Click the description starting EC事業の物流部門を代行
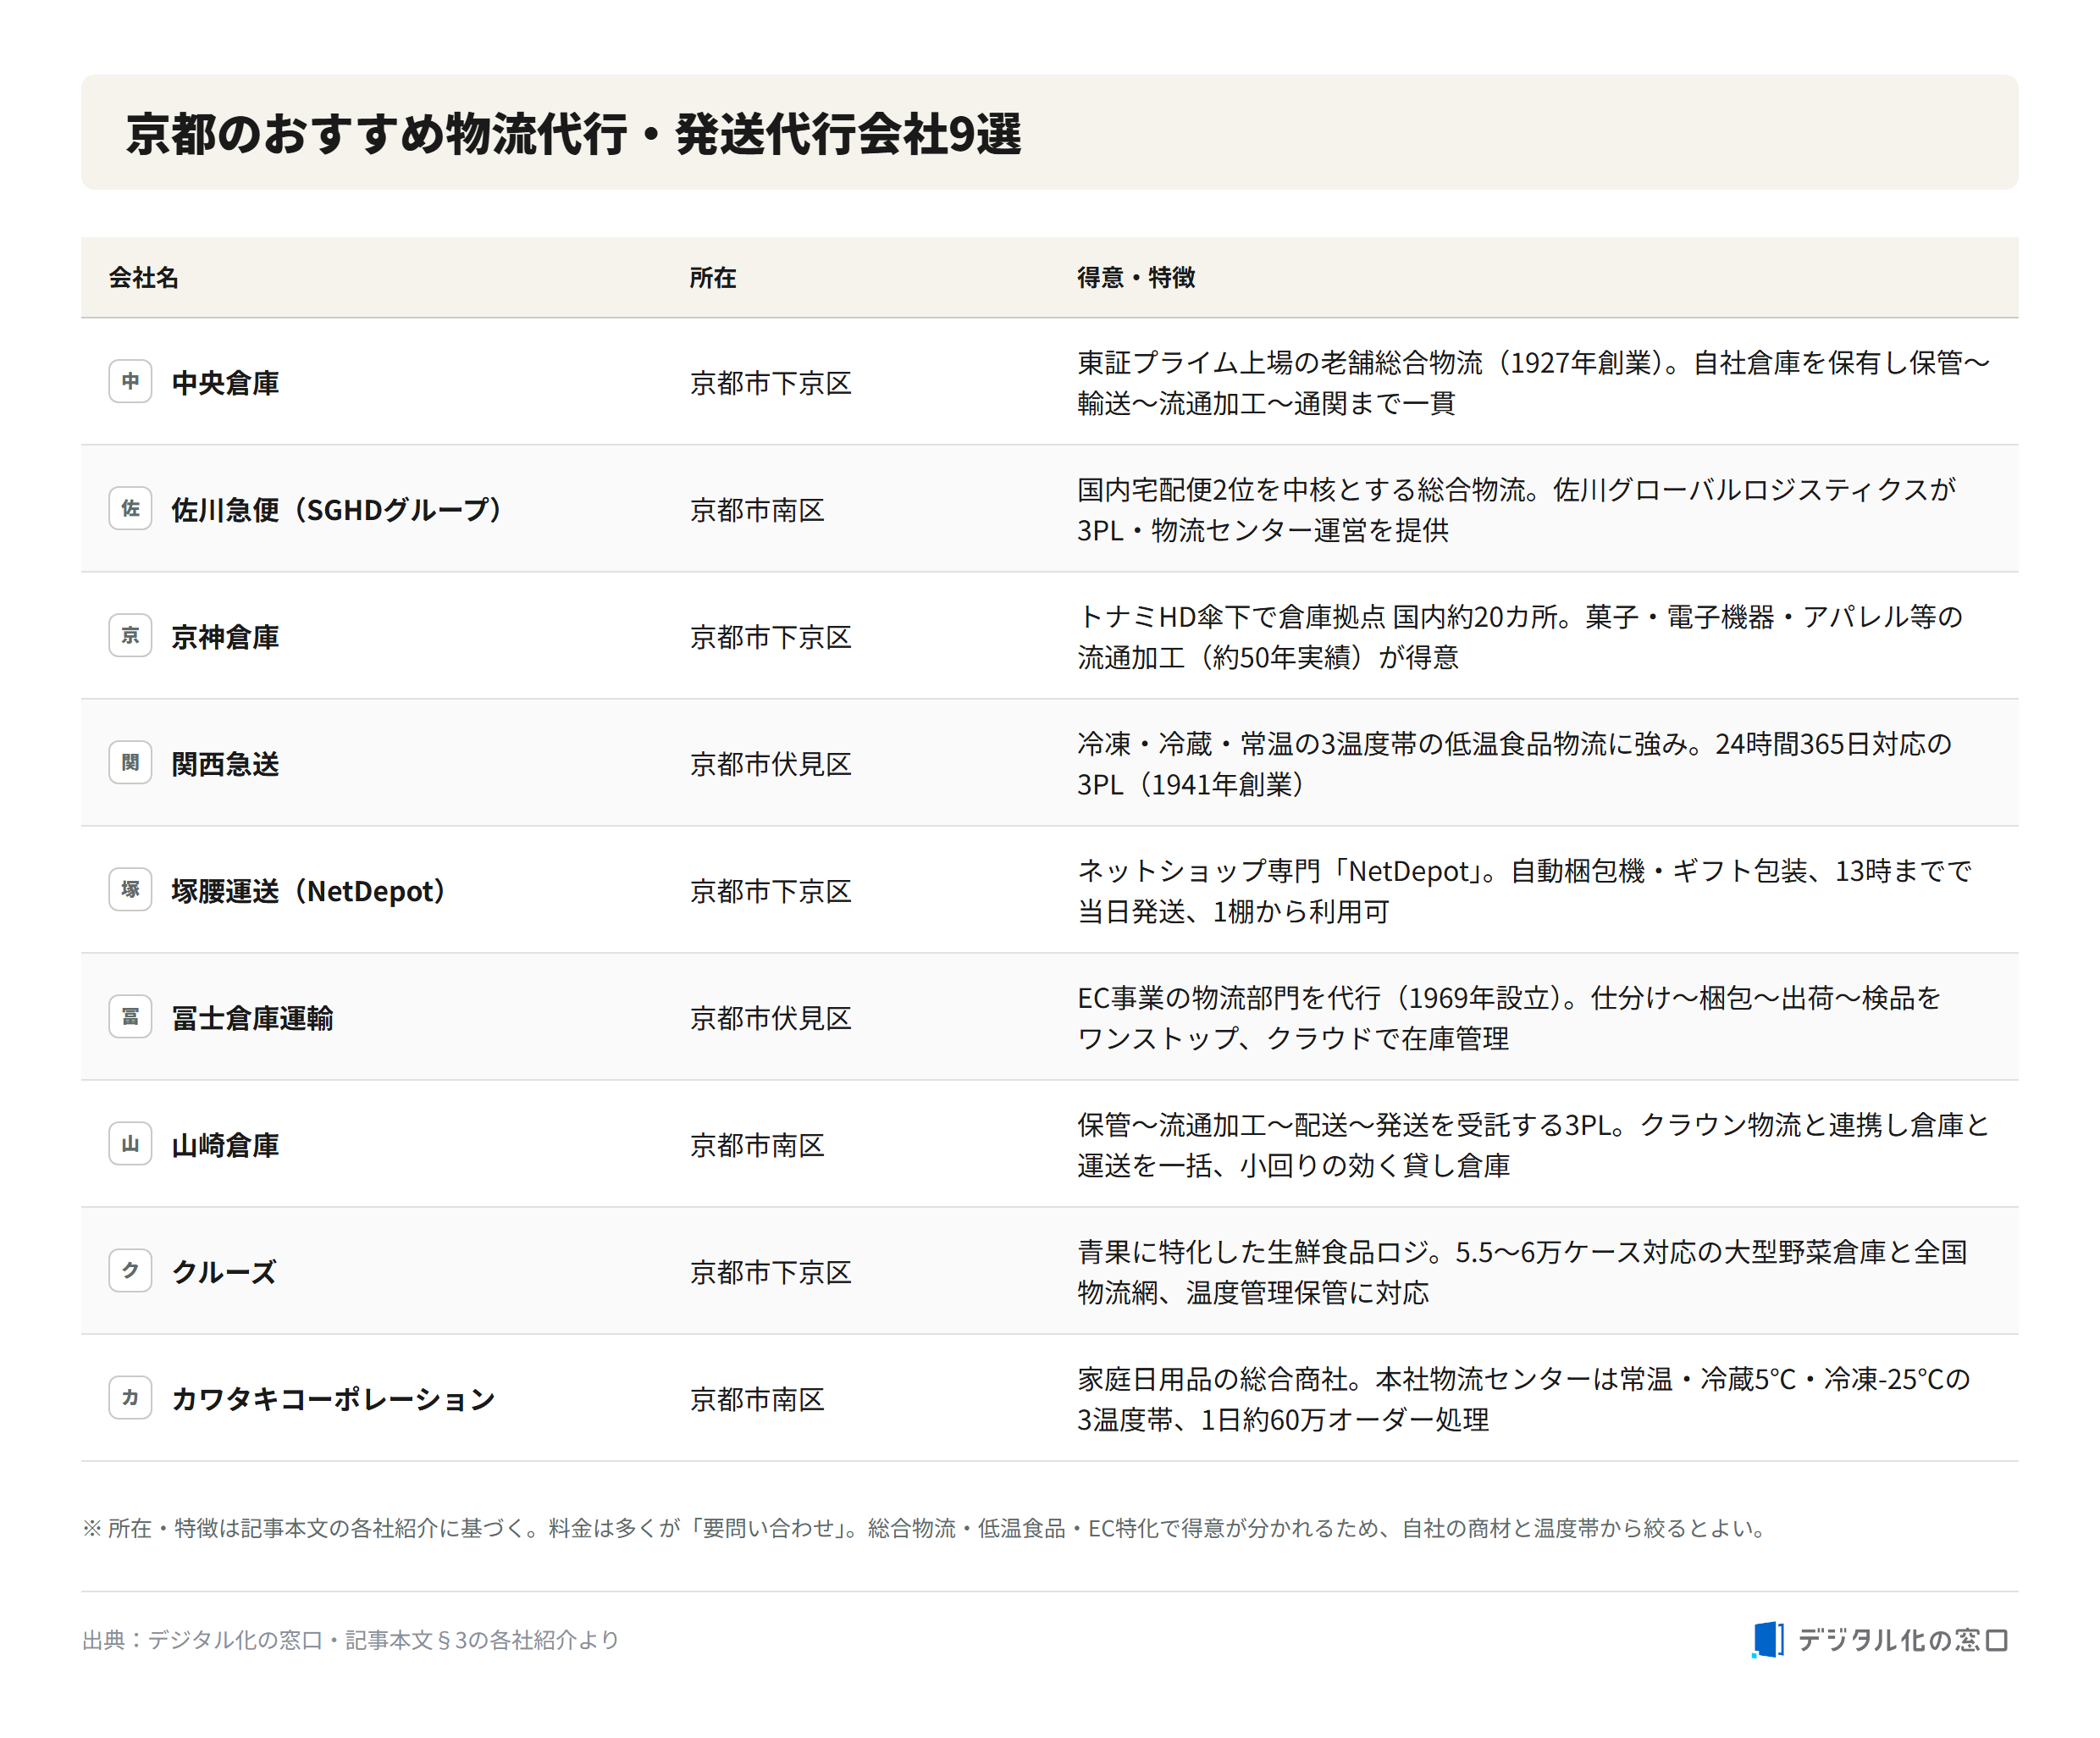The image size is (2100, 1738). coord(1509,1018)
